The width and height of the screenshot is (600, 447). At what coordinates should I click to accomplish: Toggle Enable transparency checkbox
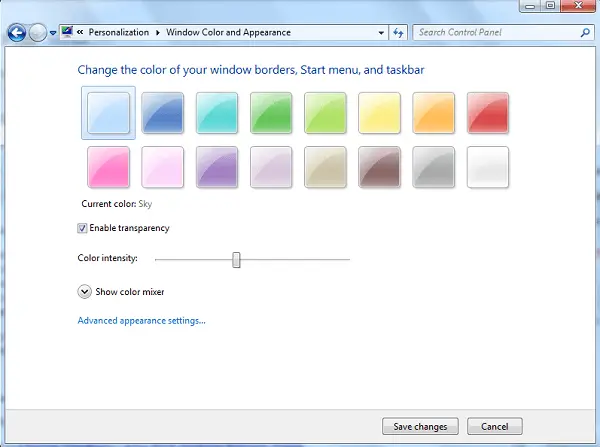tap(82, 228)
